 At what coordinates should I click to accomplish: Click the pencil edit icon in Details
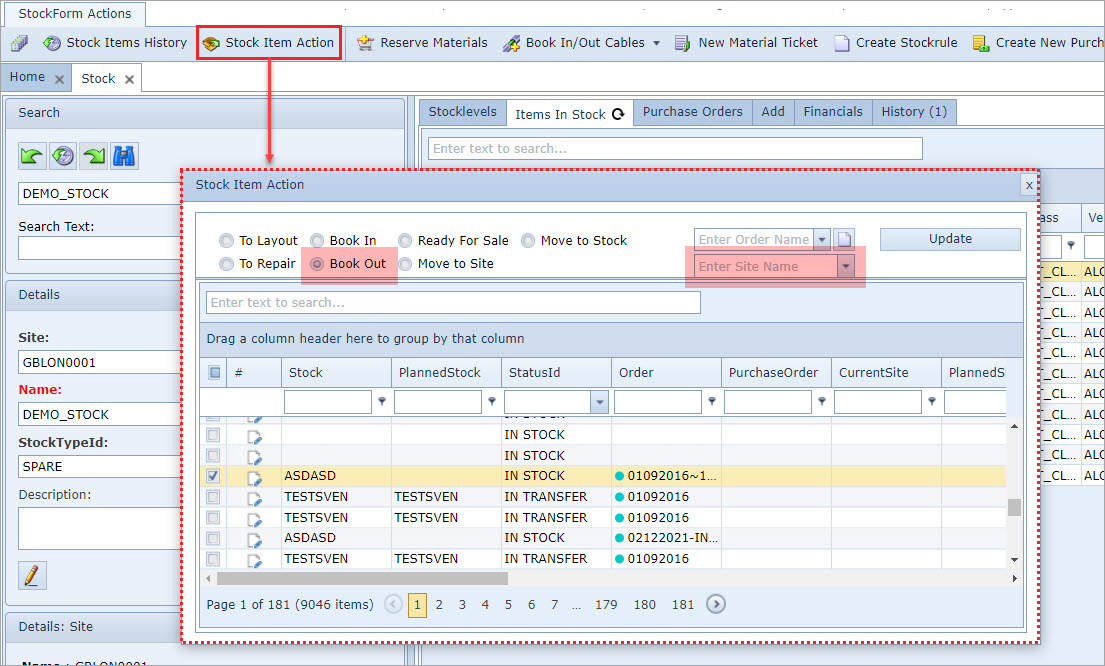click(32, 576)
